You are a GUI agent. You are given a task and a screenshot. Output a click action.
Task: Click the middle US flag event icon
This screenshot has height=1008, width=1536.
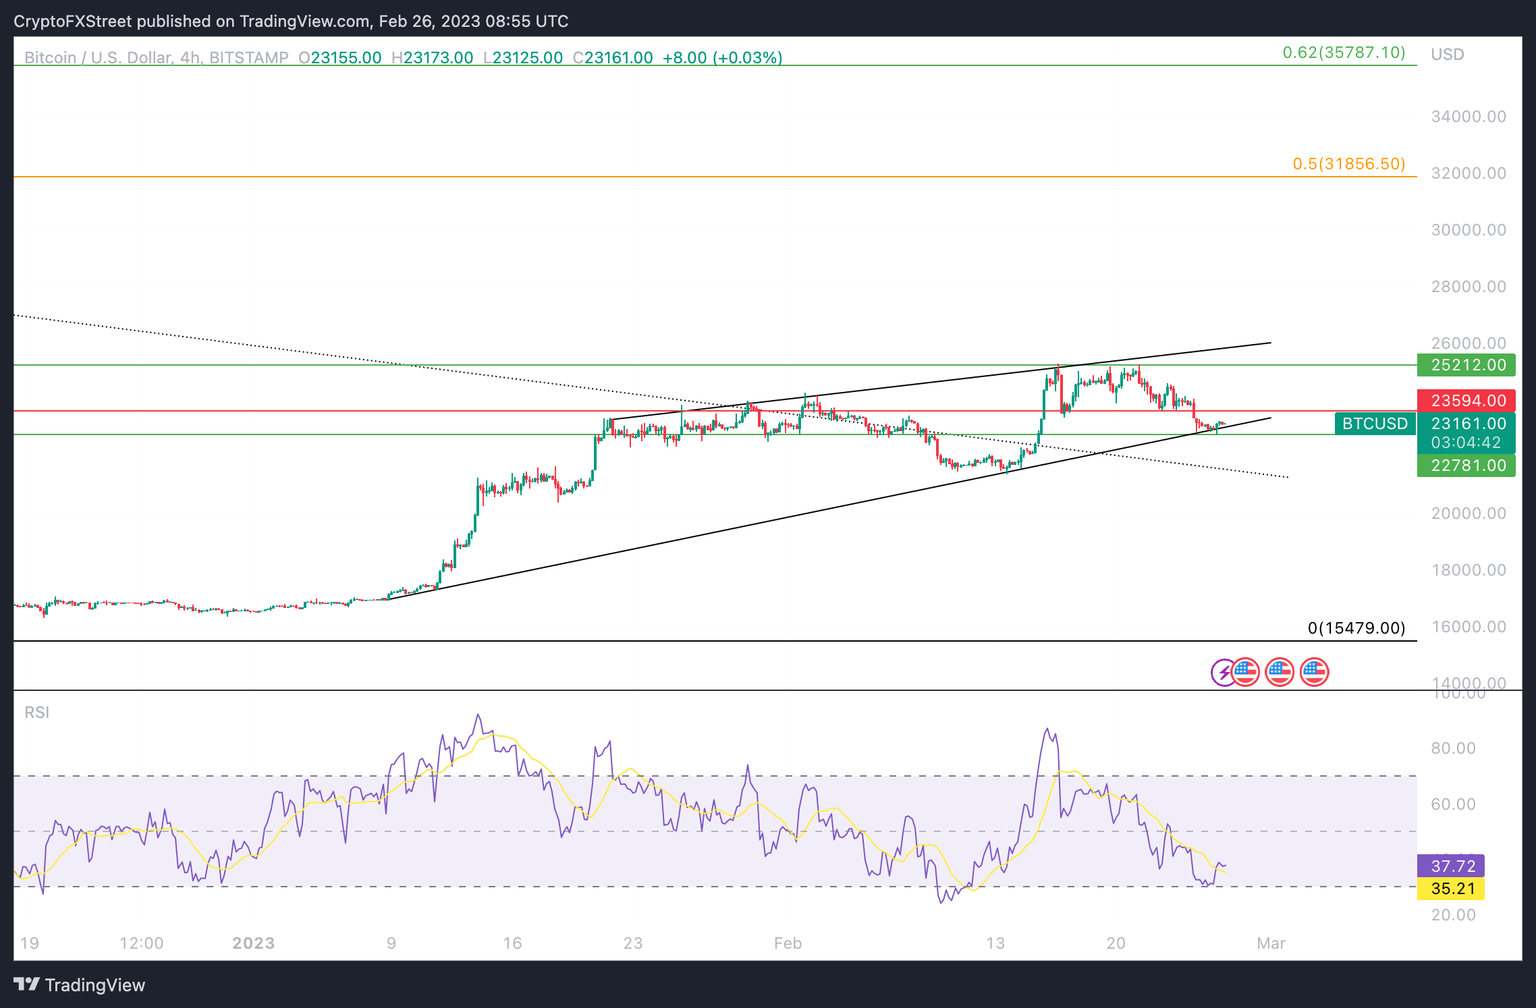tap(1280, 671)
